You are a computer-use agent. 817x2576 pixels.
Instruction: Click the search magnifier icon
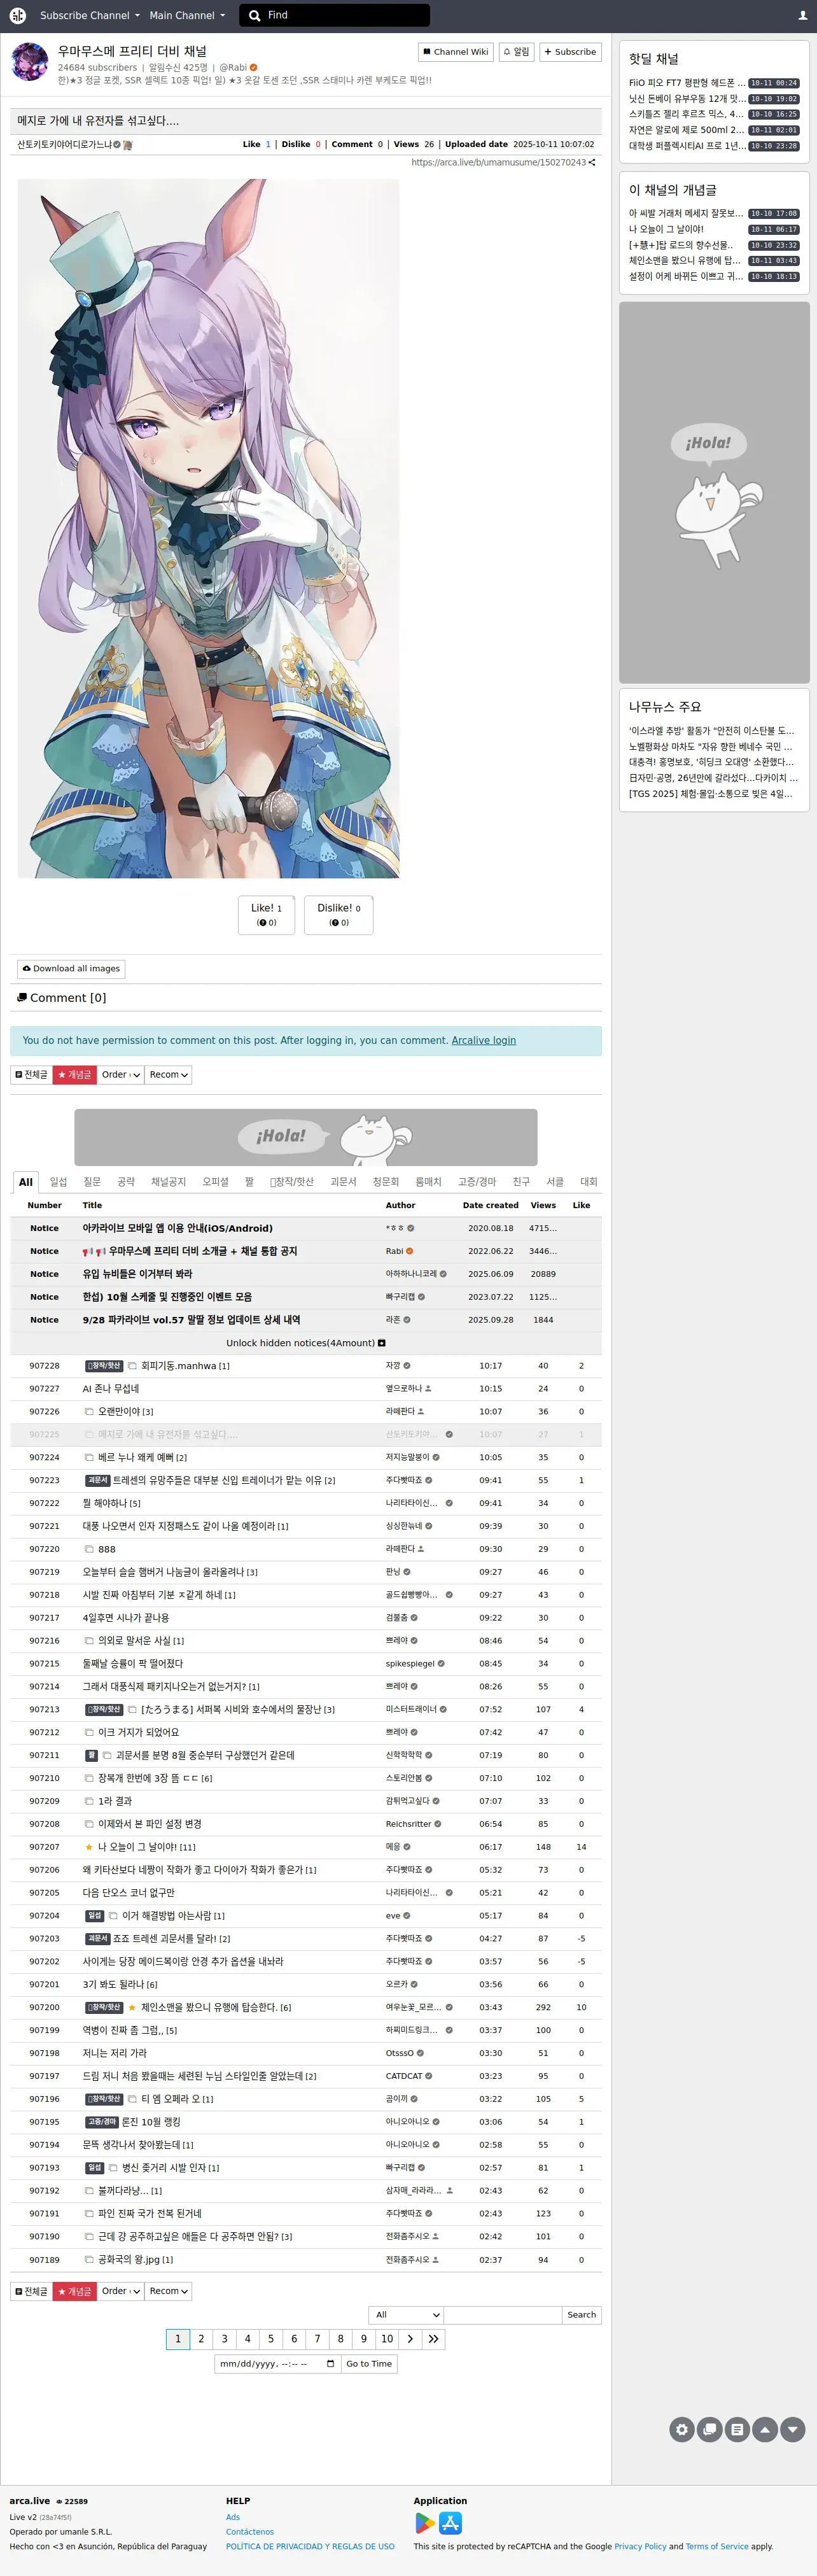tap(256, 15)
